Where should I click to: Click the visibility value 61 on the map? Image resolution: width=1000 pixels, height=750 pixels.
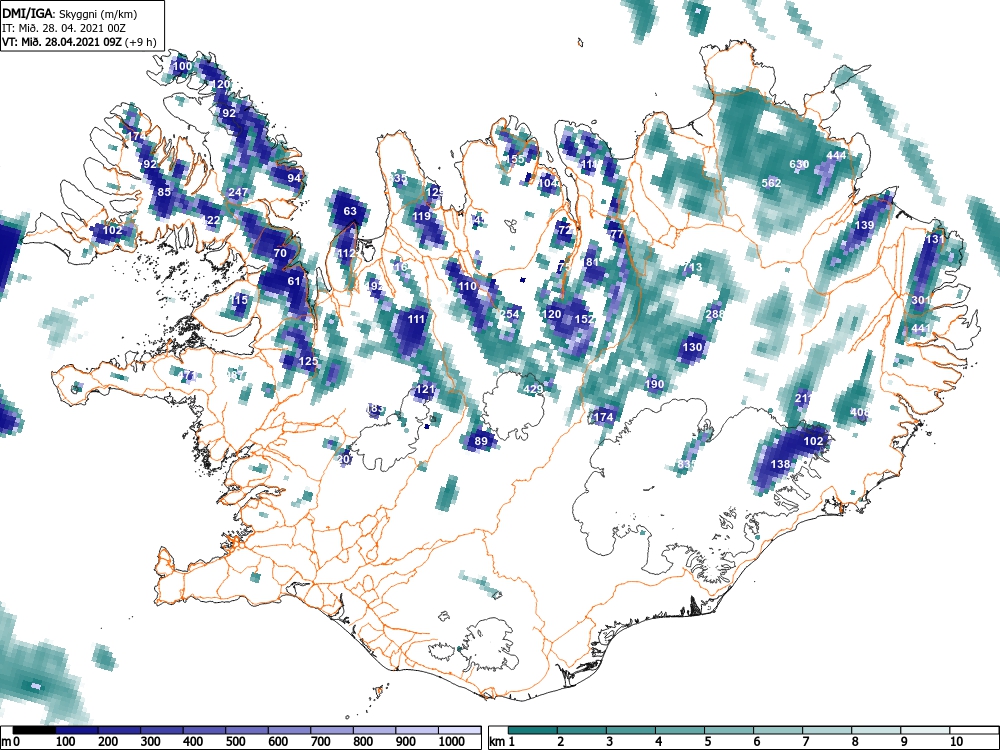(x=294, y=281)
